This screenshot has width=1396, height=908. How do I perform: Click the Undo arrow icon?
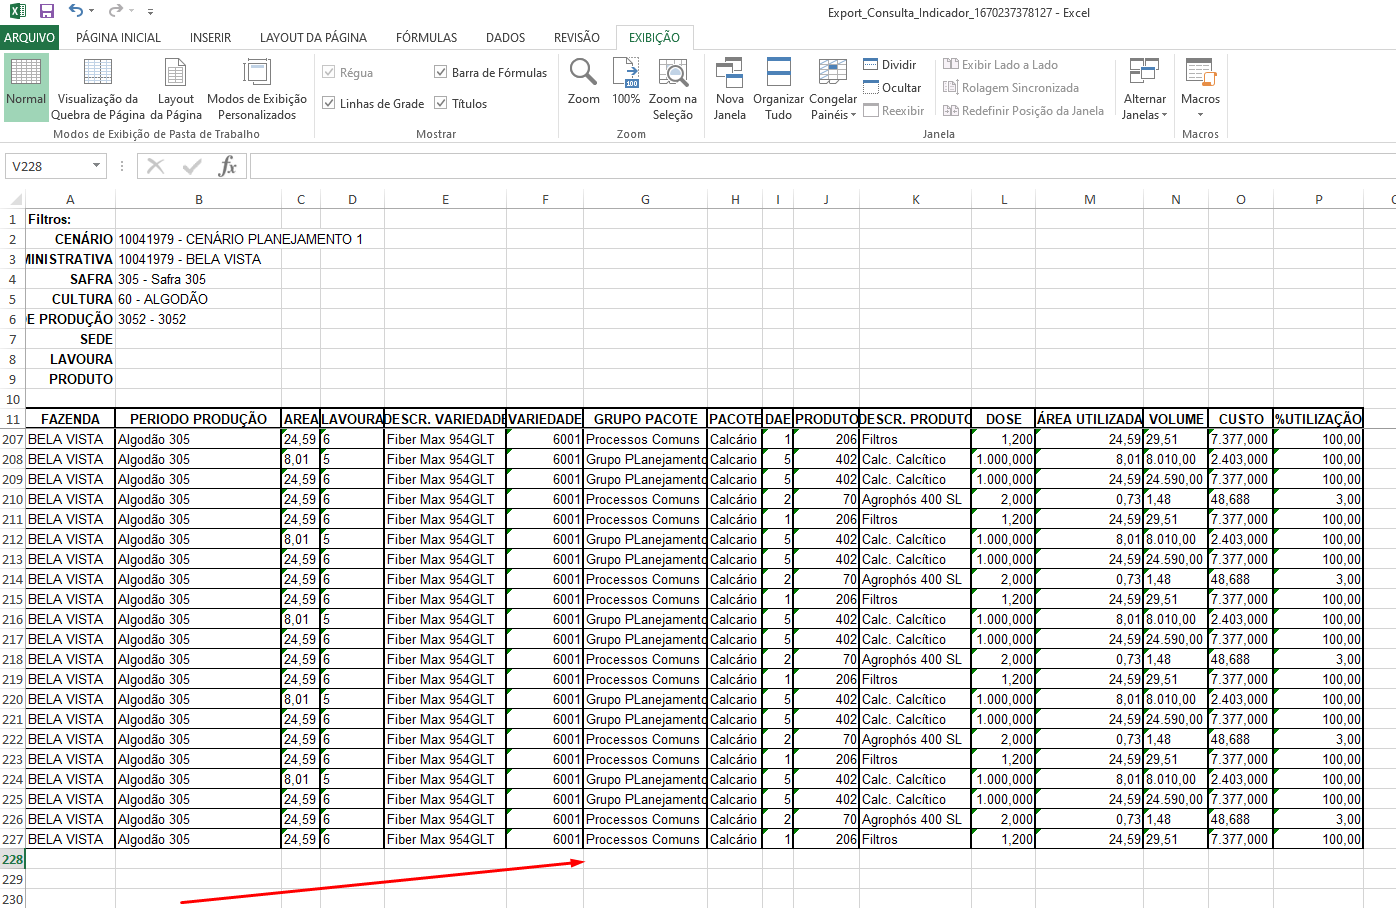coord(76,11)
